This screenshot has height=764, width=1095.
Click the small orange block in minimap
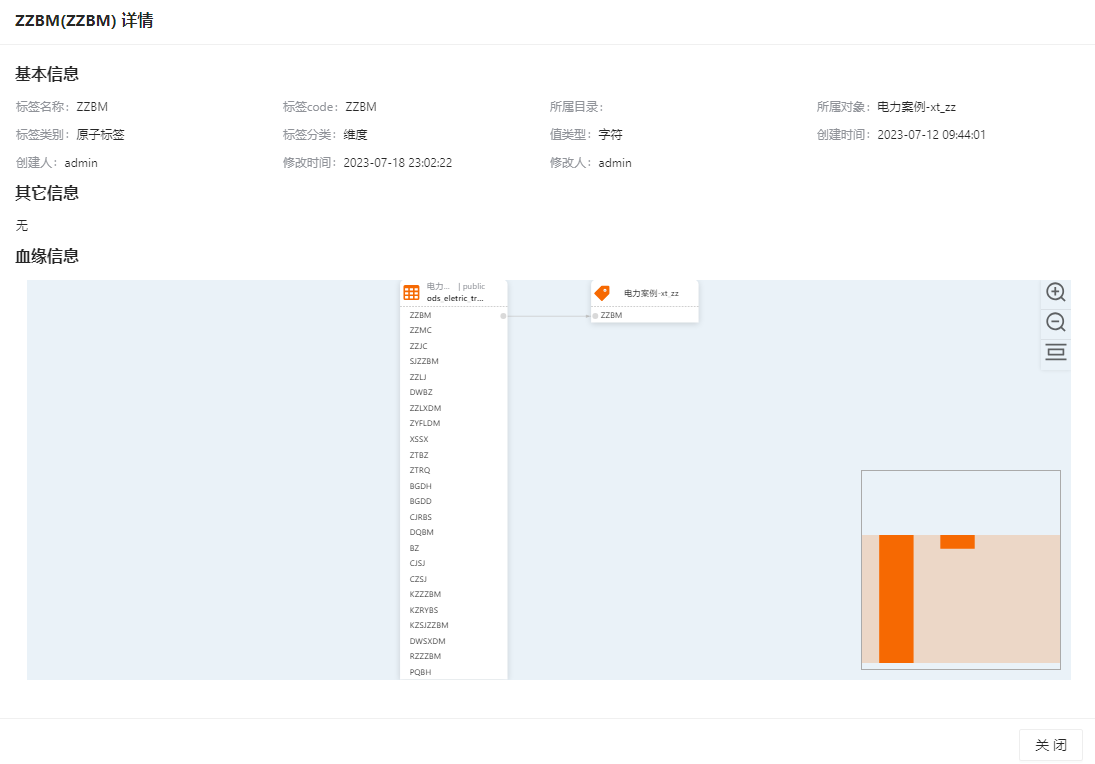click(x=957, y=542)
